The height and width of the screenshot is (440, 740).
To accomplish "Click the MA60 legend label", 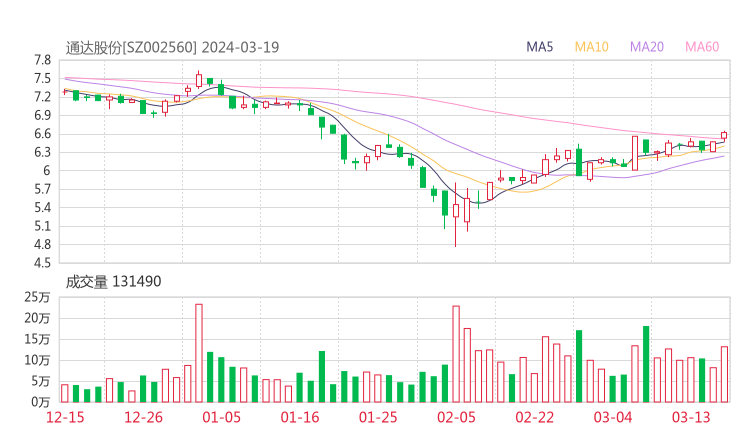I will tap(702, 47).
